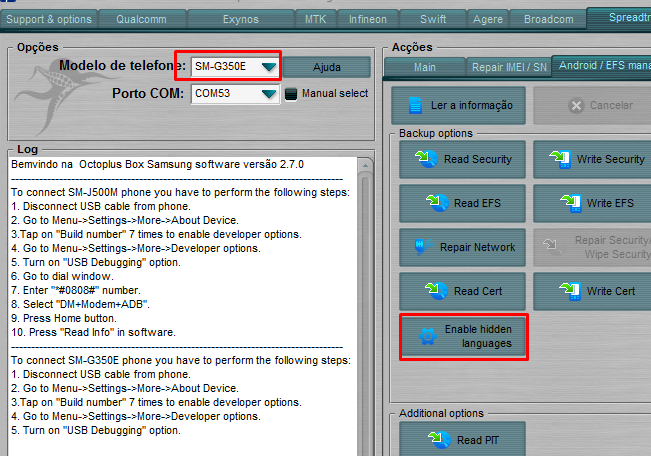Click the gear icon on Enable hidden languages
The height and width of the screenshot is (456, 651).
point(428,336)
